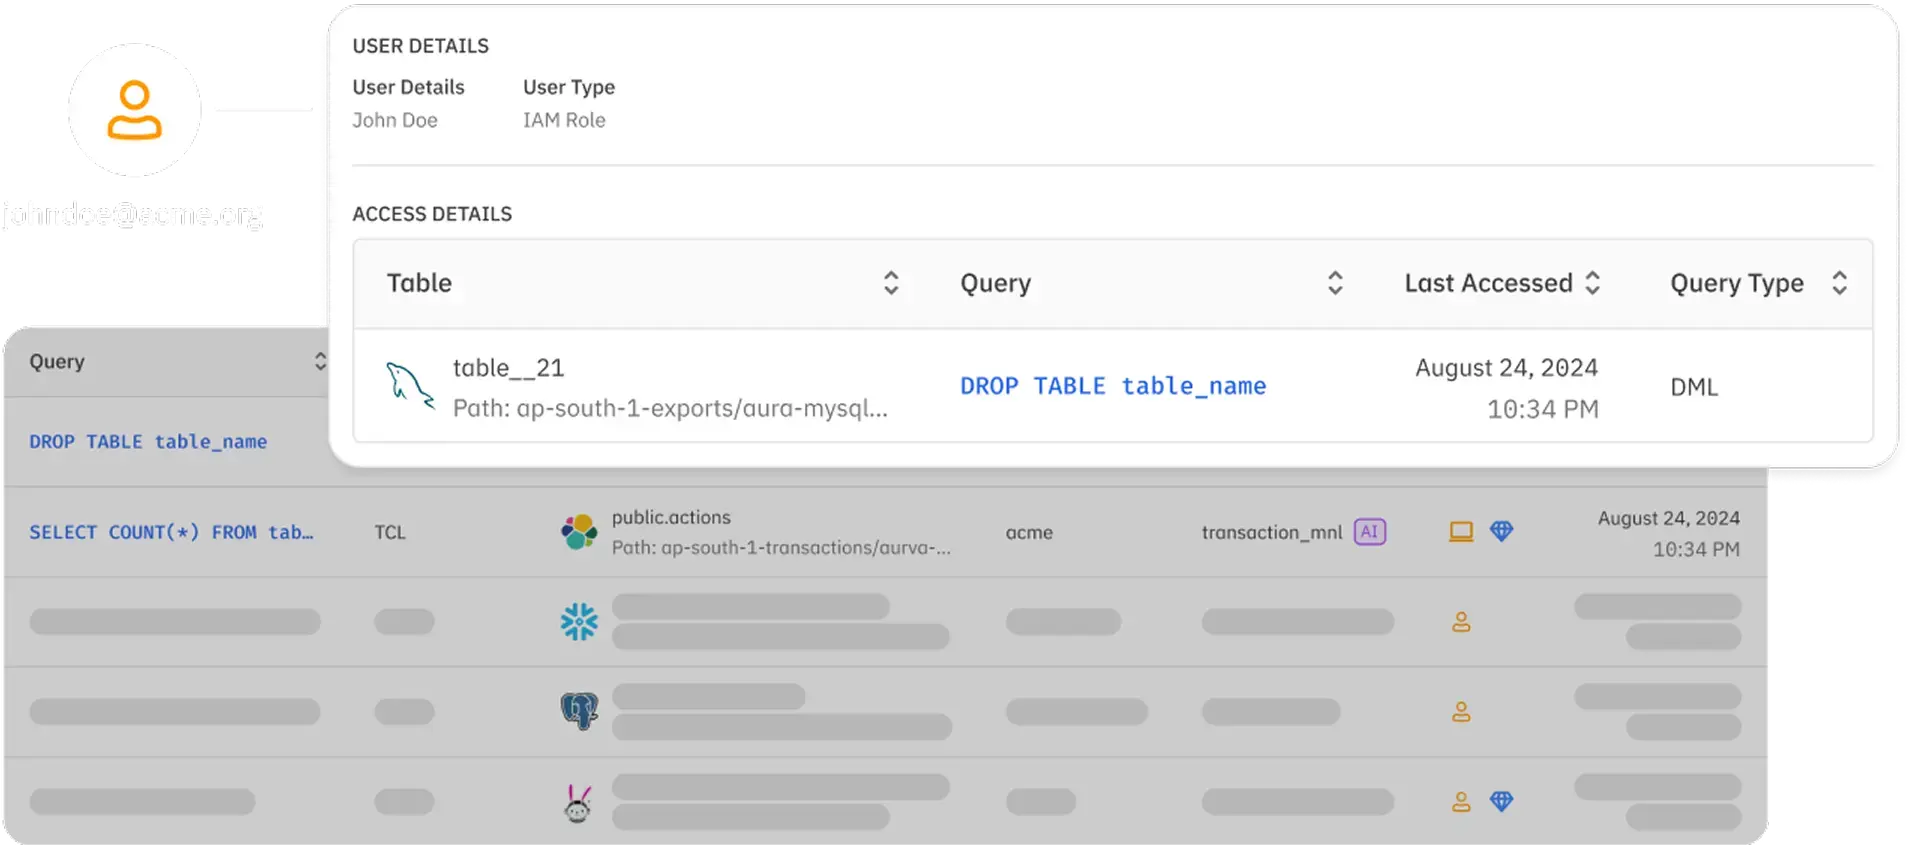Click the laptop icon in the transaction_mnl row

pos(1461,532)
